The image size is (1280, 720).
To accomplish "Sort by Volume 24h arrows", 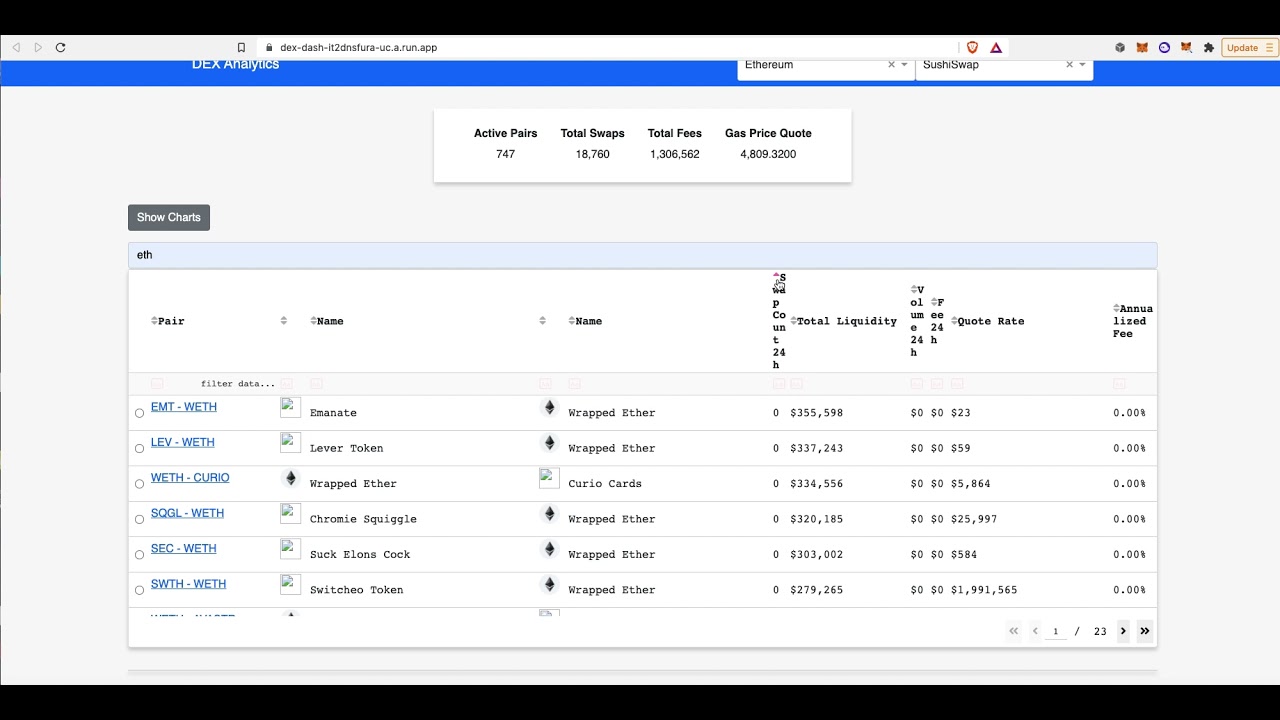I will (x=914, y=290).
